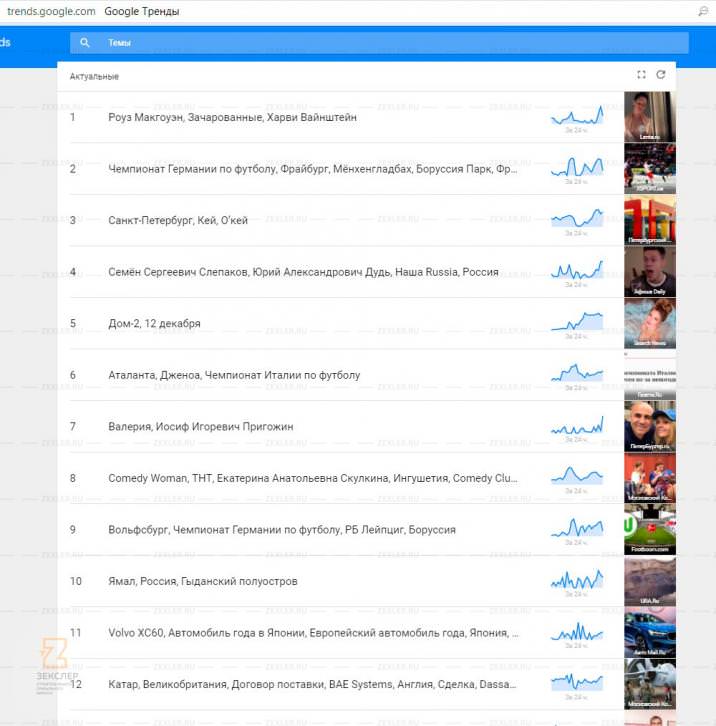Click thumbnail for Роуз Макгоуэн trend
Viewport: 716px width, 726px height.
pos(650,117)
